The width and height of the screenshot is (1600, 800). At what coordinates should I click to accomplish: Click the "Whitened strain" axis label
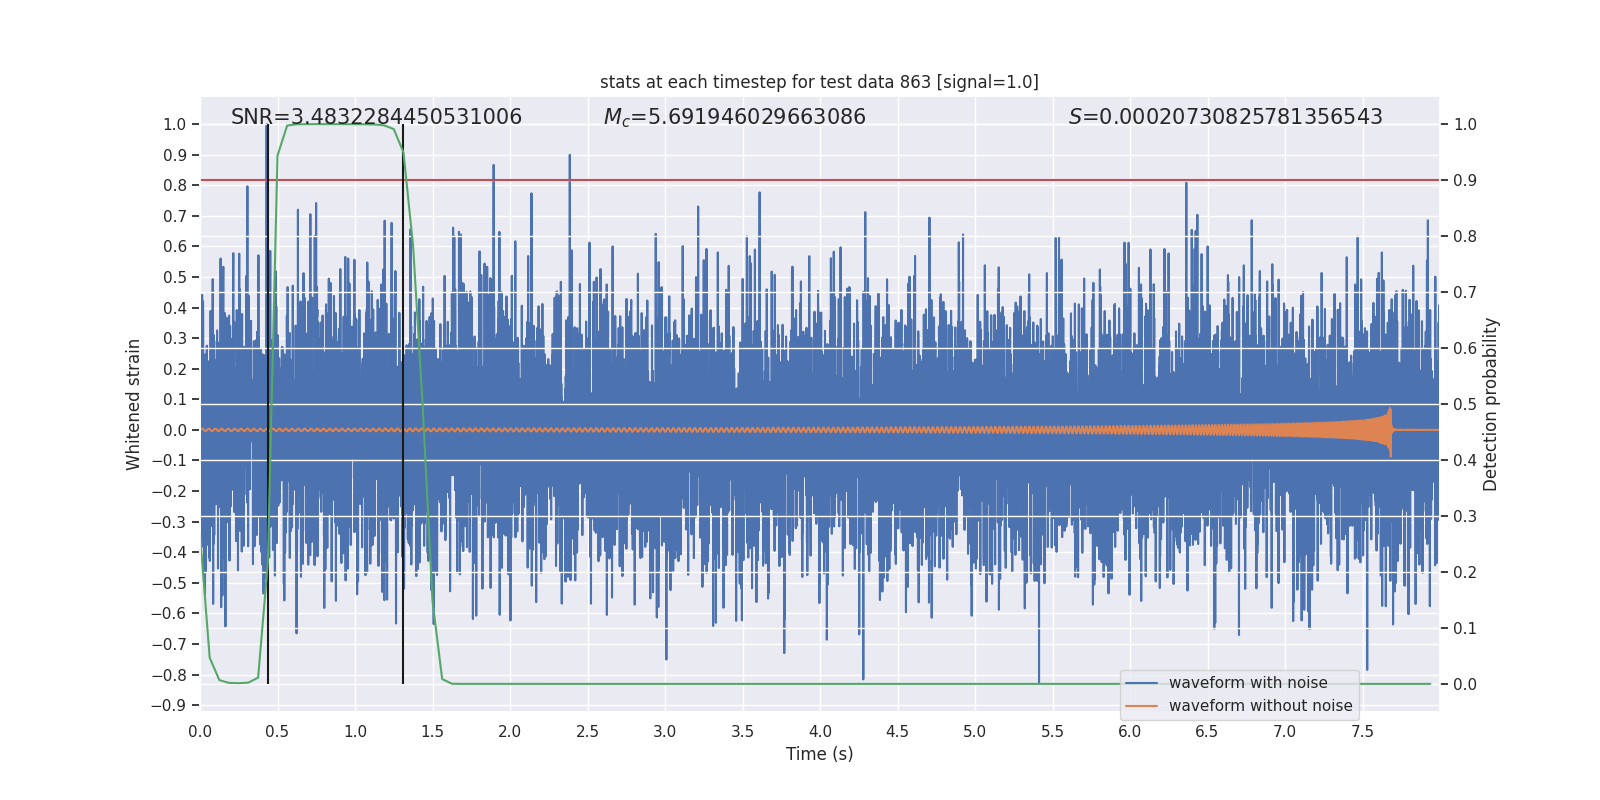[x=134, y=404]
